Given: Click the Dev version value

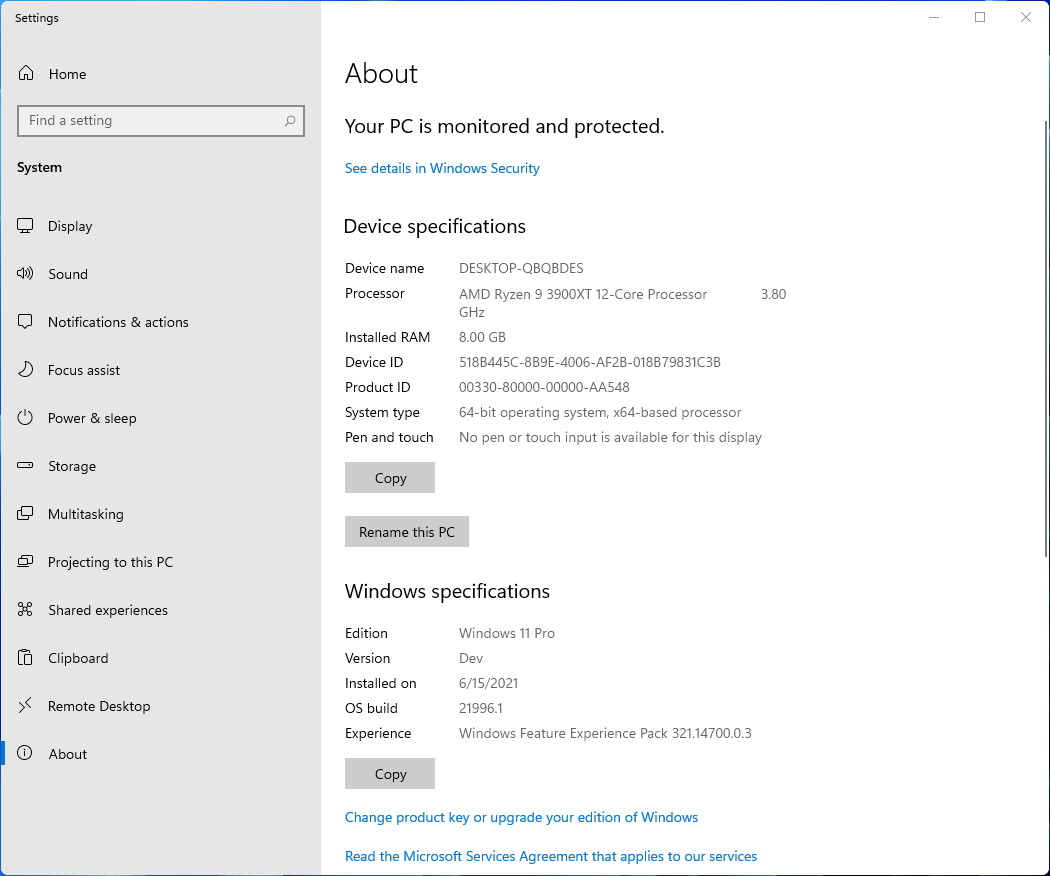Looking at the screenshot, I should point(471,658).
